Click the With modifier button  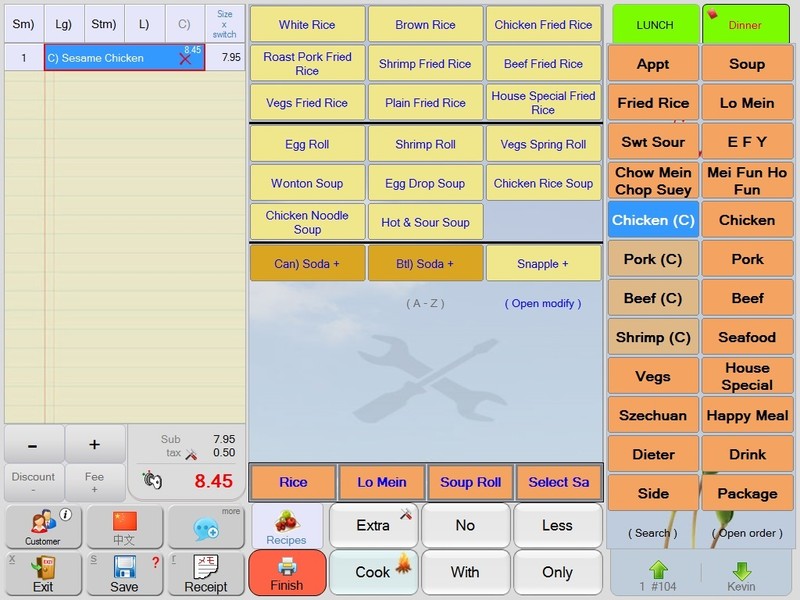pyautogui.click(x=465, y=572)
